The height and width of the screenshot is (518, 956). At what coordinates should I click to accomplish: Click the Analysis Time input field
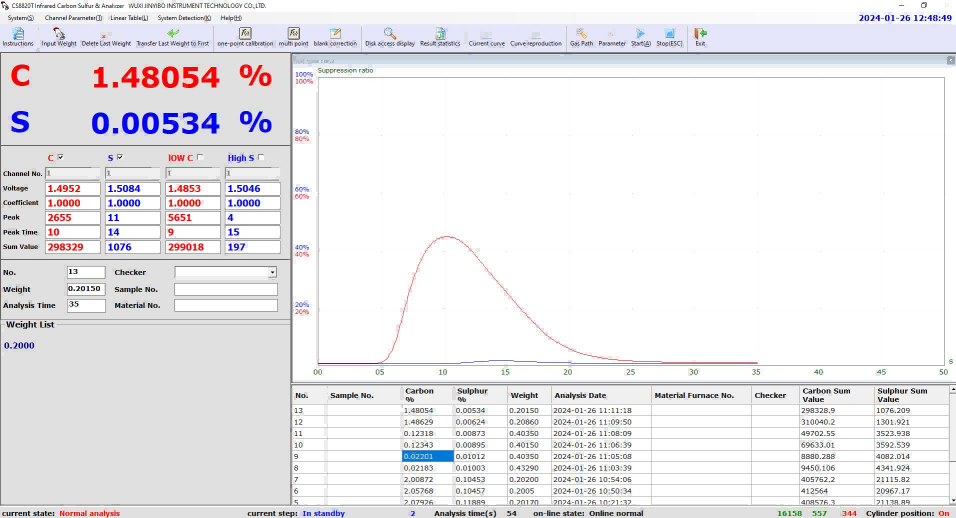(86, 305)
